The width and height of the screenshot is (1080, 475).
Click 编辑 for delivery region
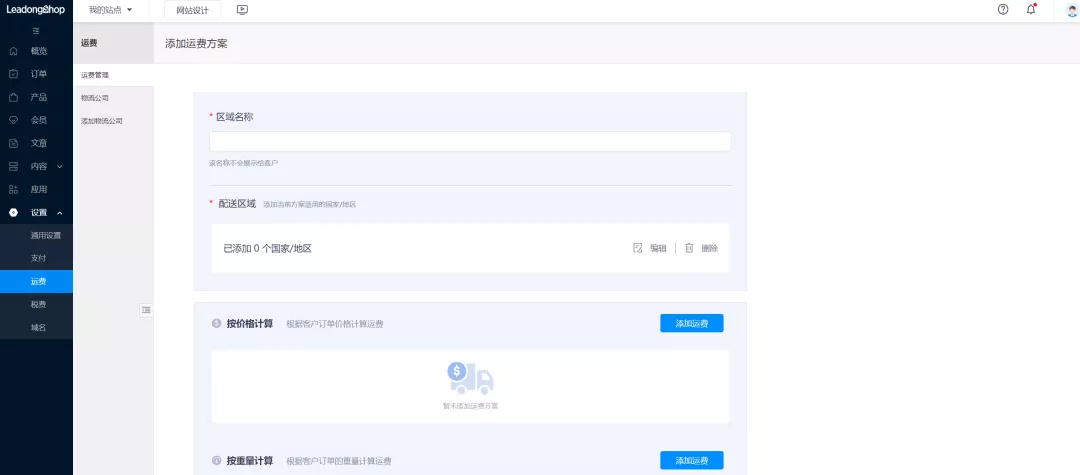(x=658, y=249)
